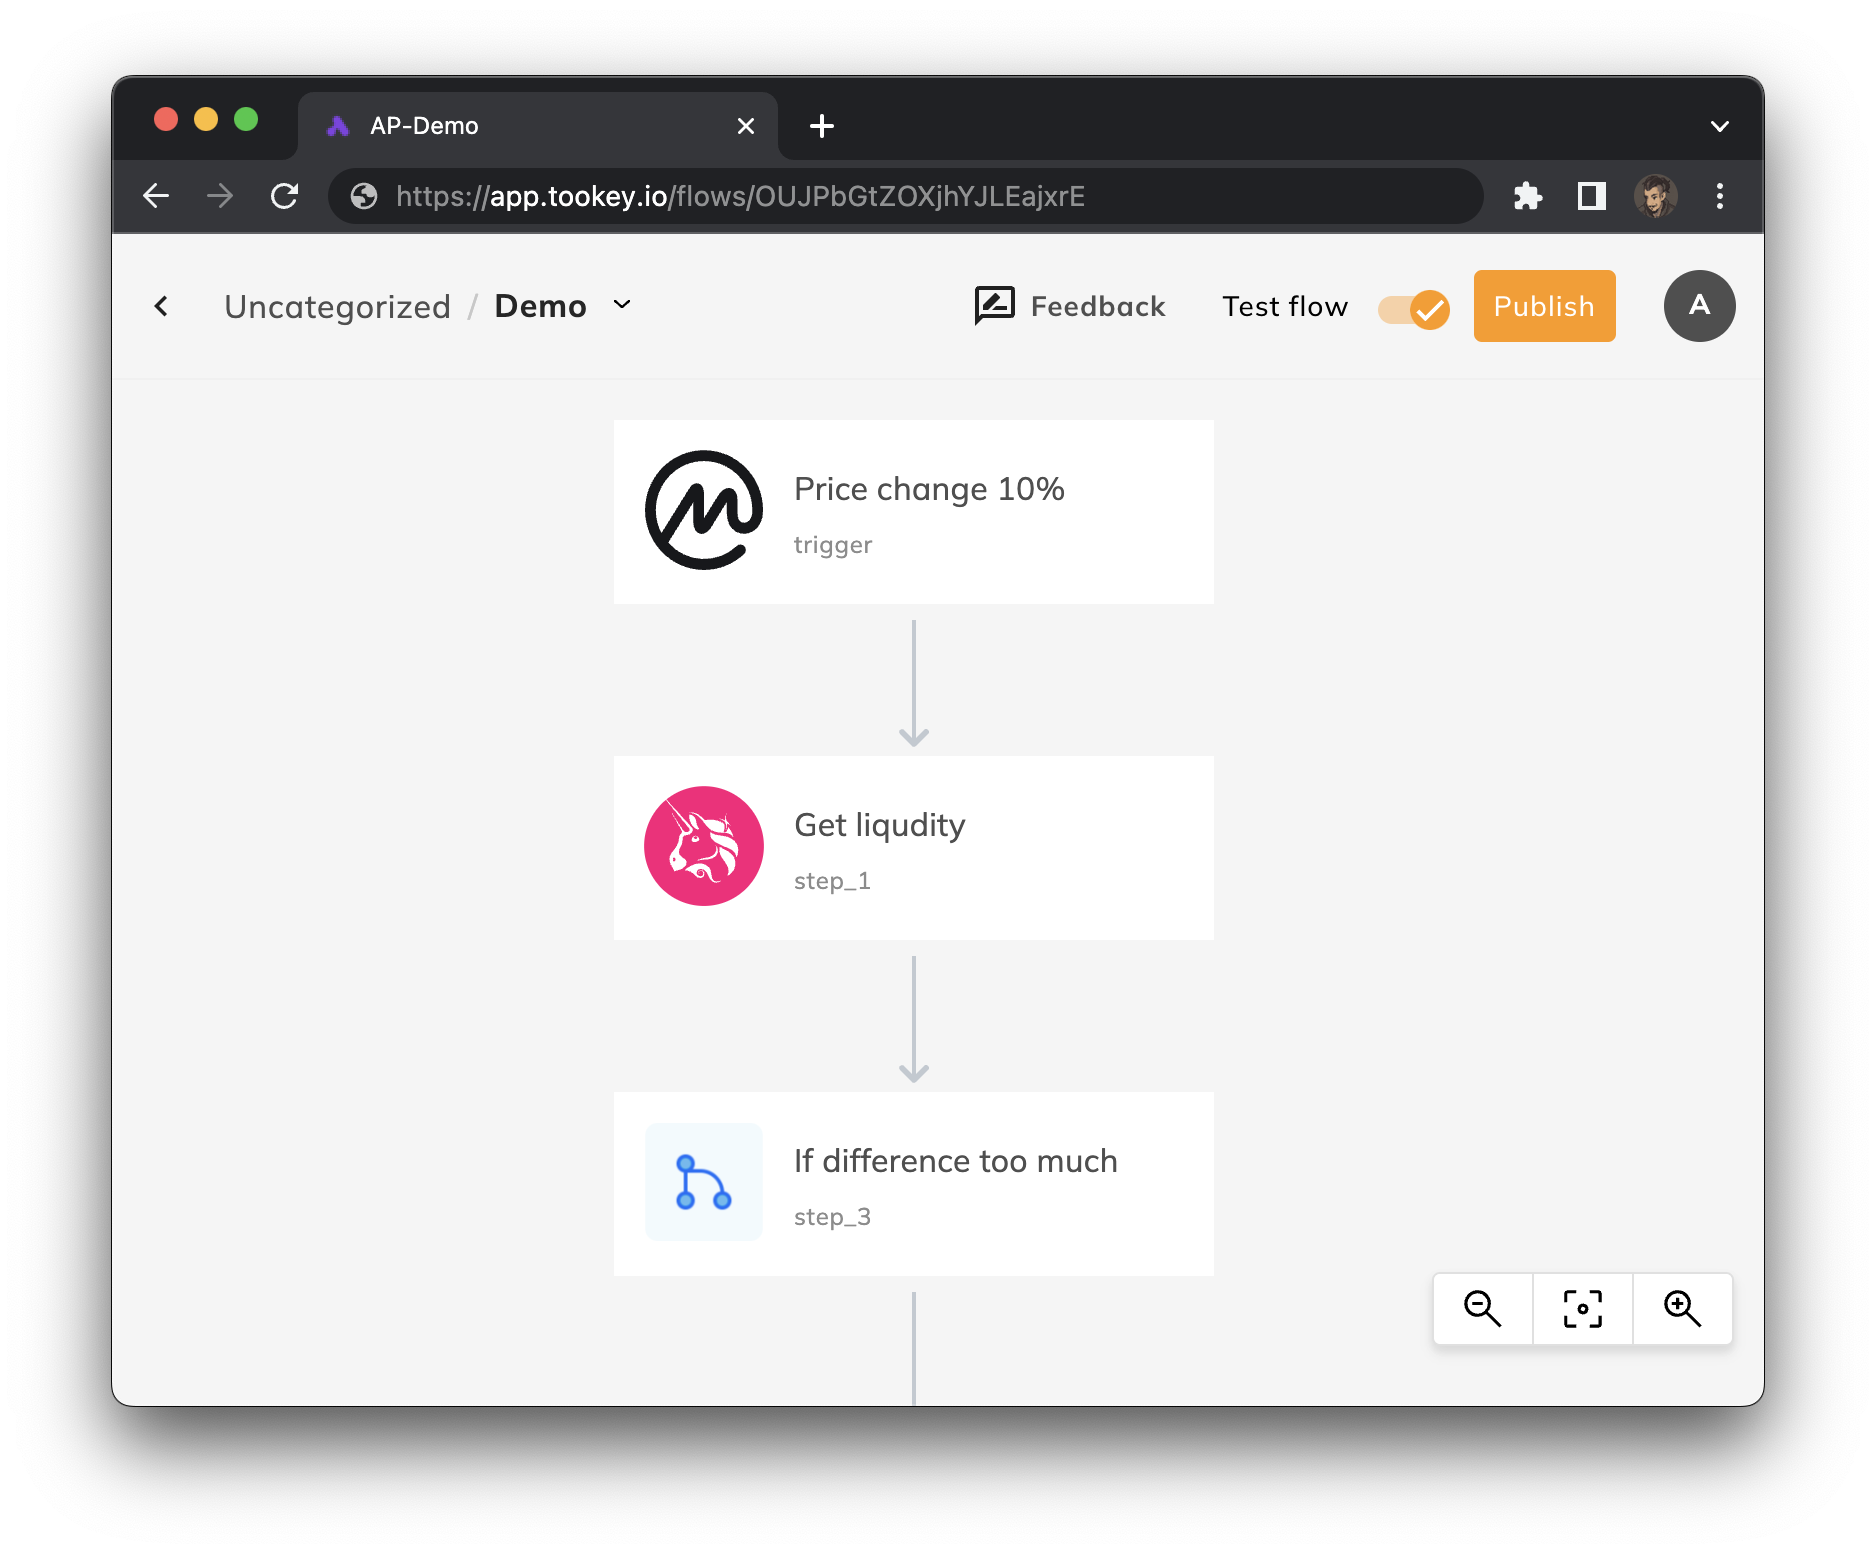Click the back arrow next to Uncategorized
Viewport: 1876px width, 1554px height.
pos(161,306)
